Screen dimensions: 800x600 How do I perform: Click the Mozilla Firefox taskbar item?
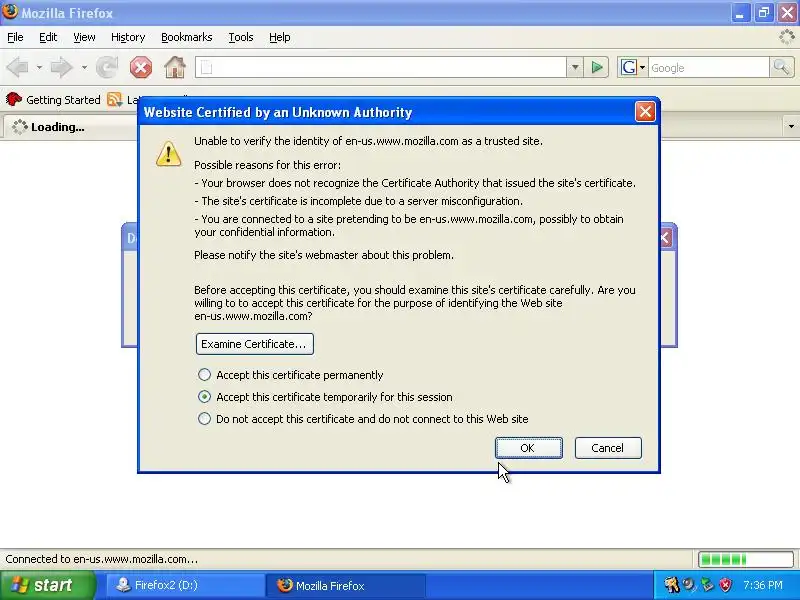click(345, 585)
